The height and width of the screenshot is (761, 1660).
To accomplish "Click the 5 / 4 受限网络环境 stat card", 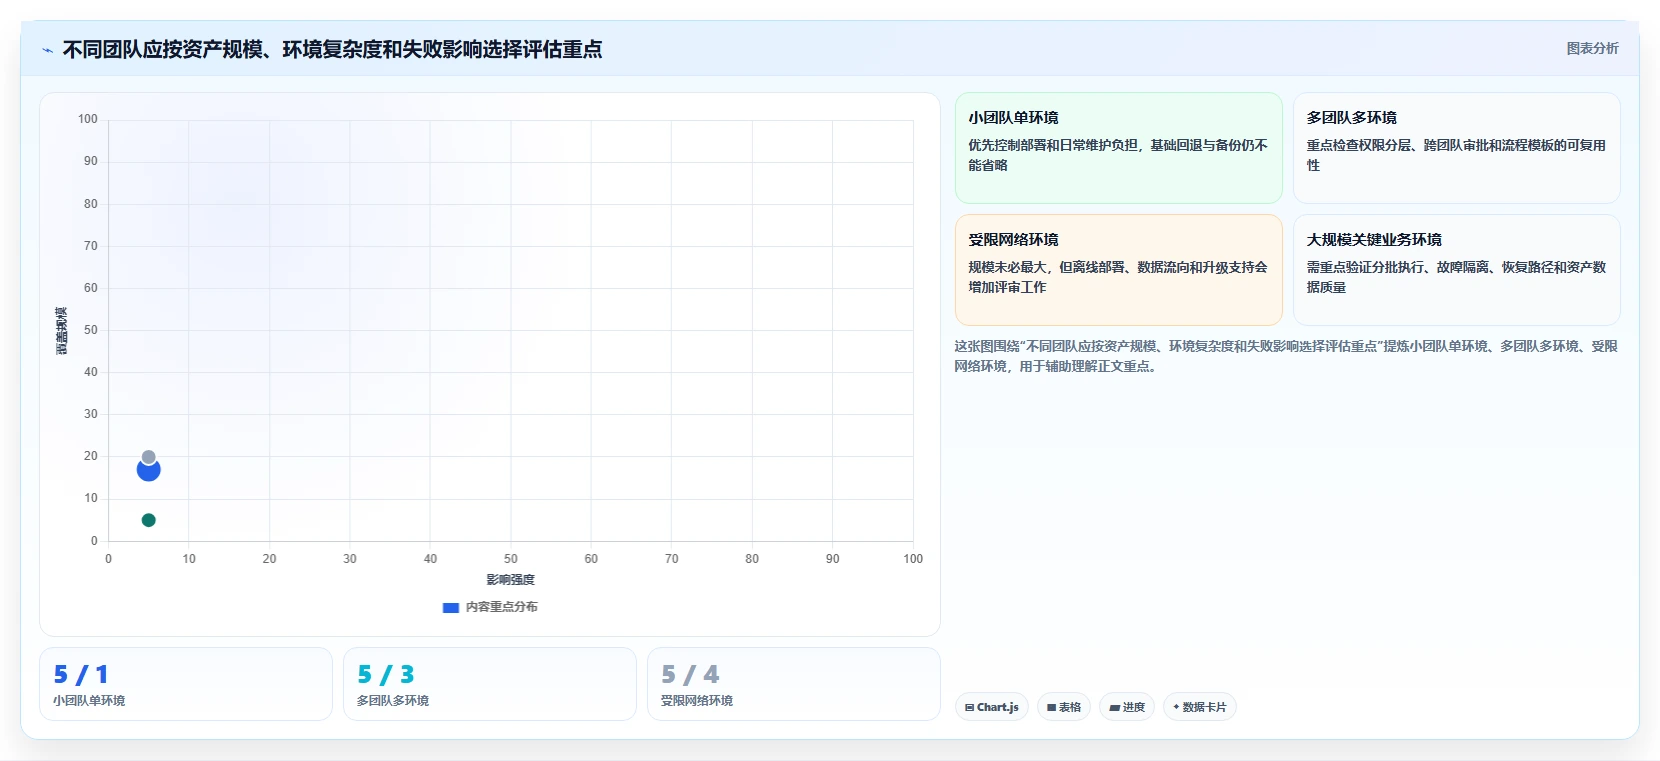I will [794, 684].
